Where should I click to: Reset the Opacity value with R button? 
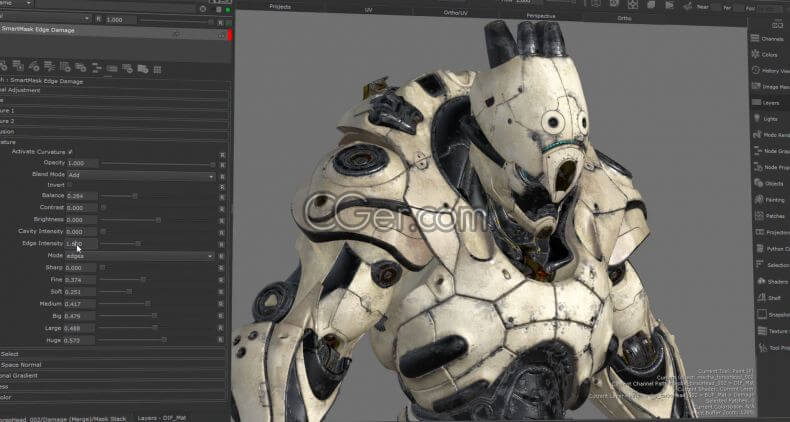point(222,165)
